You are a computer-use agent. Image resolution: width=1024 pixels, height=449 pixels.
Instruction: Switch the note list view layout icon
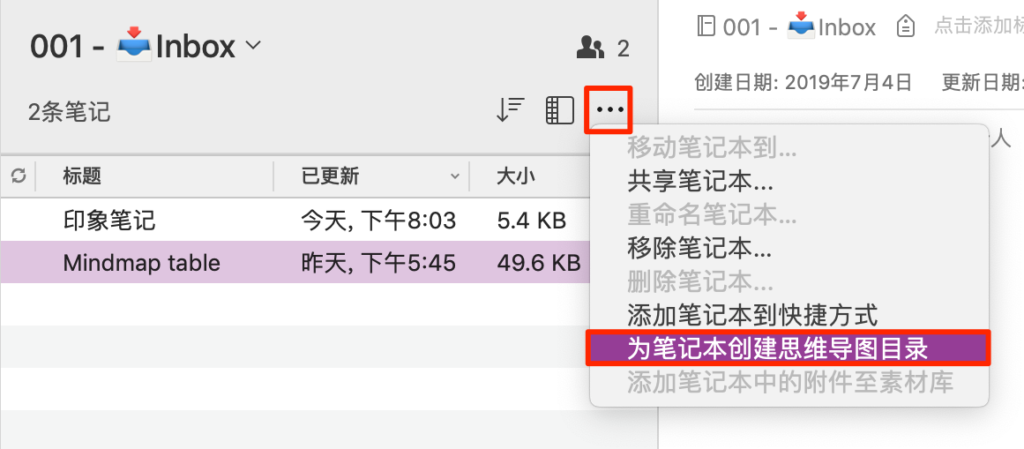tap(559, 110)
